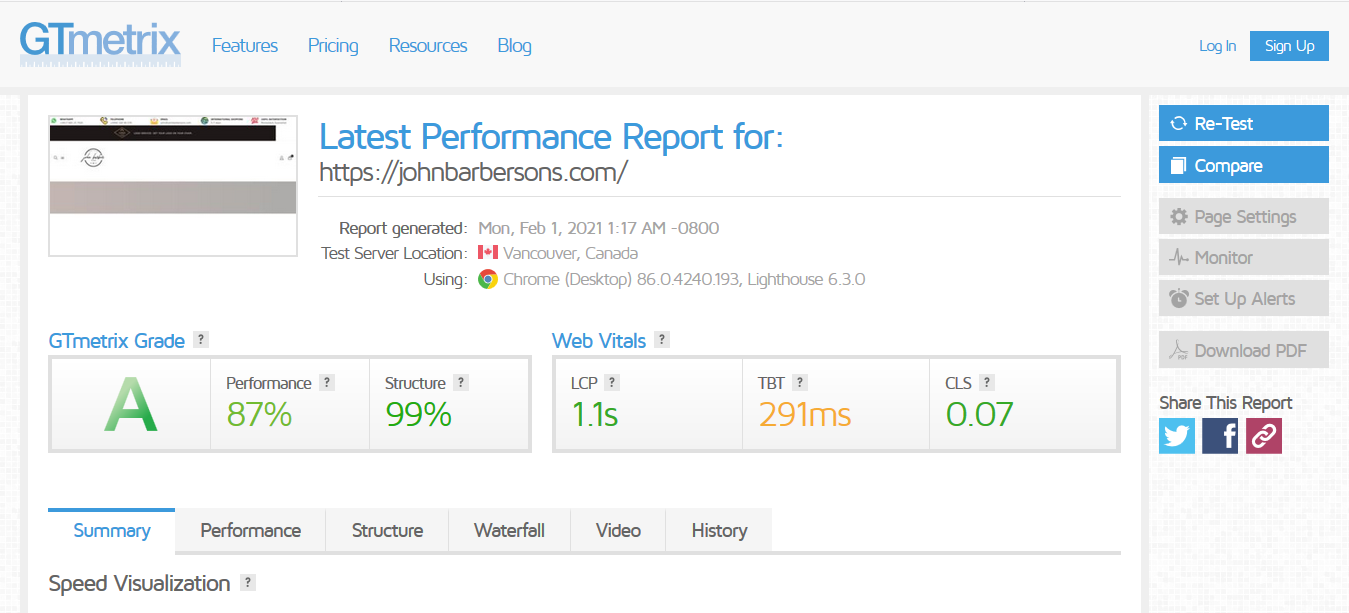Viewport: 1349px width, 613px height.
Task: Click the Web Vitals heading text
Action: (599, 341)
